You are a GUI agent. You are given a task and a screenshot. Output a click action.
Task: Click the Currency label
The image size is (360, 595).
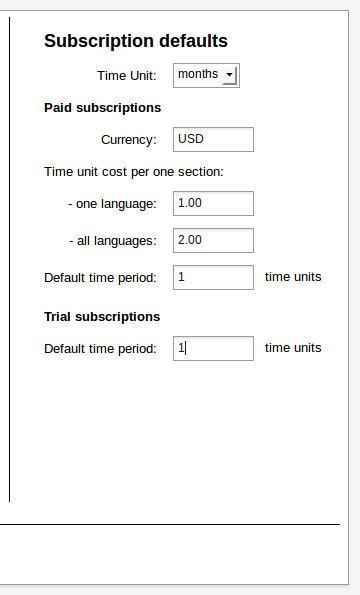[x=129, y=140]
